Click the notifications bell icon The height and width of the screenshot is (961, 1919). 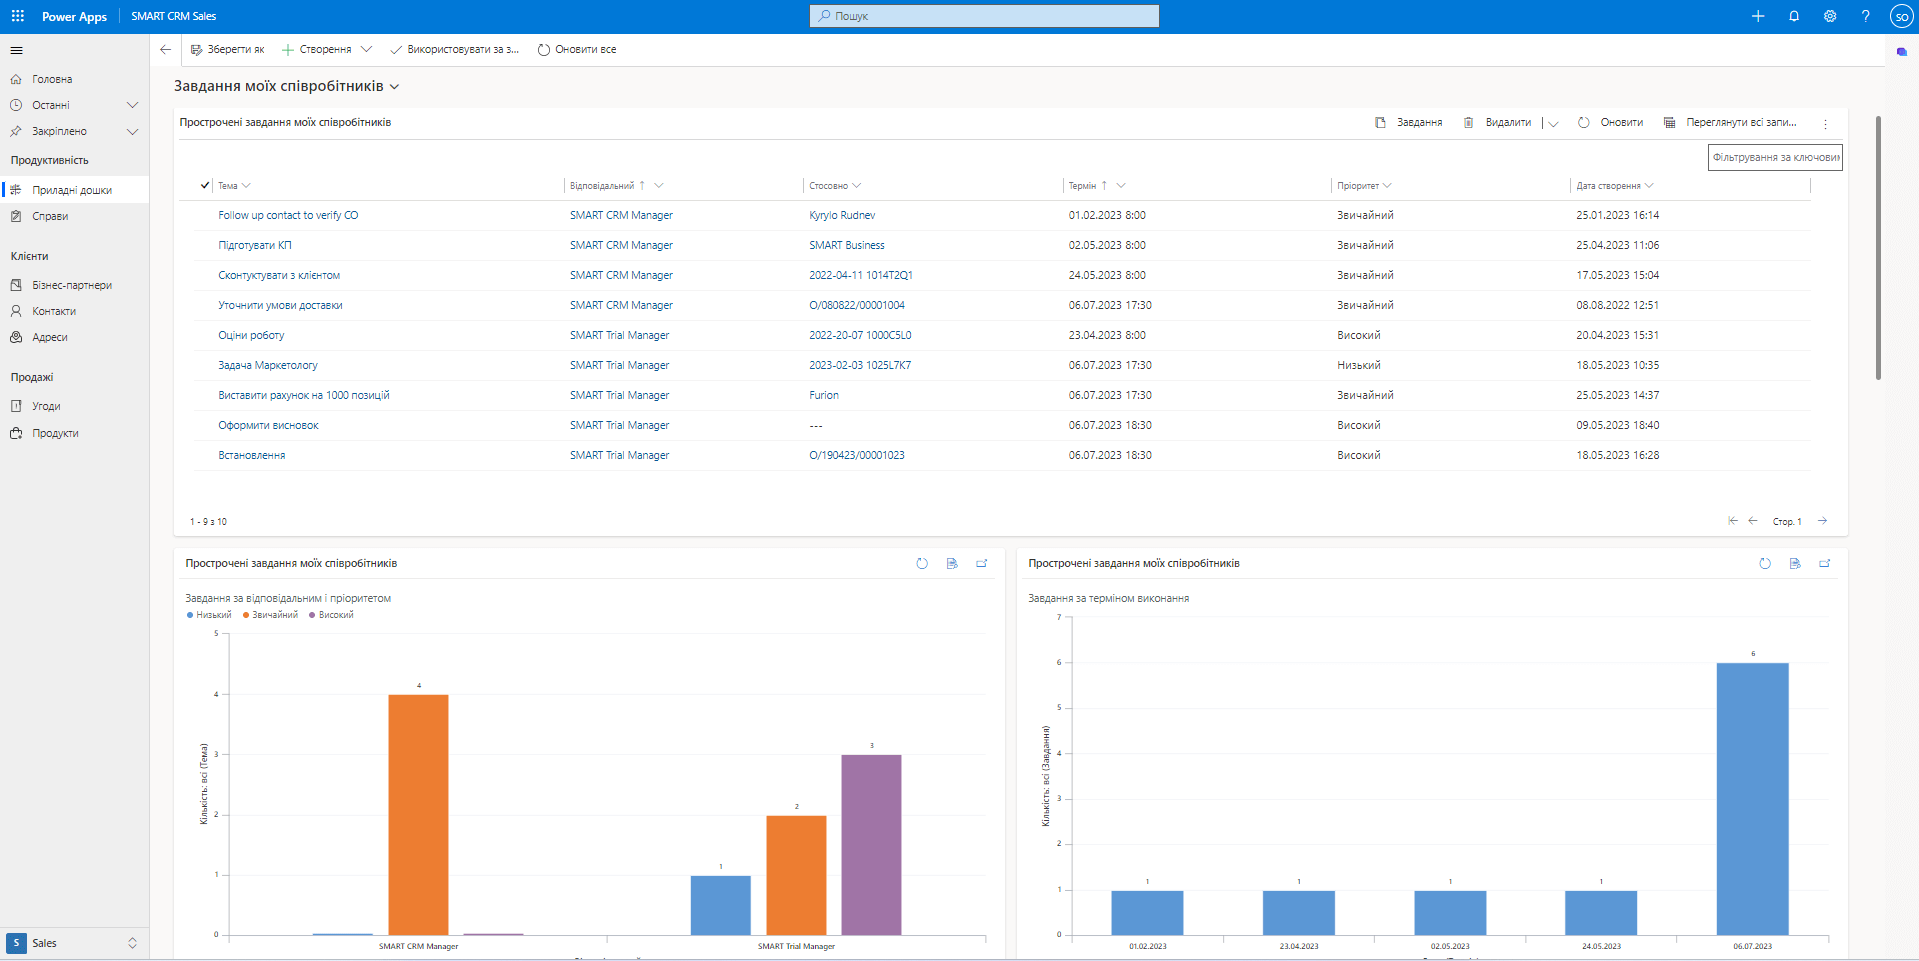point(1794,16)
